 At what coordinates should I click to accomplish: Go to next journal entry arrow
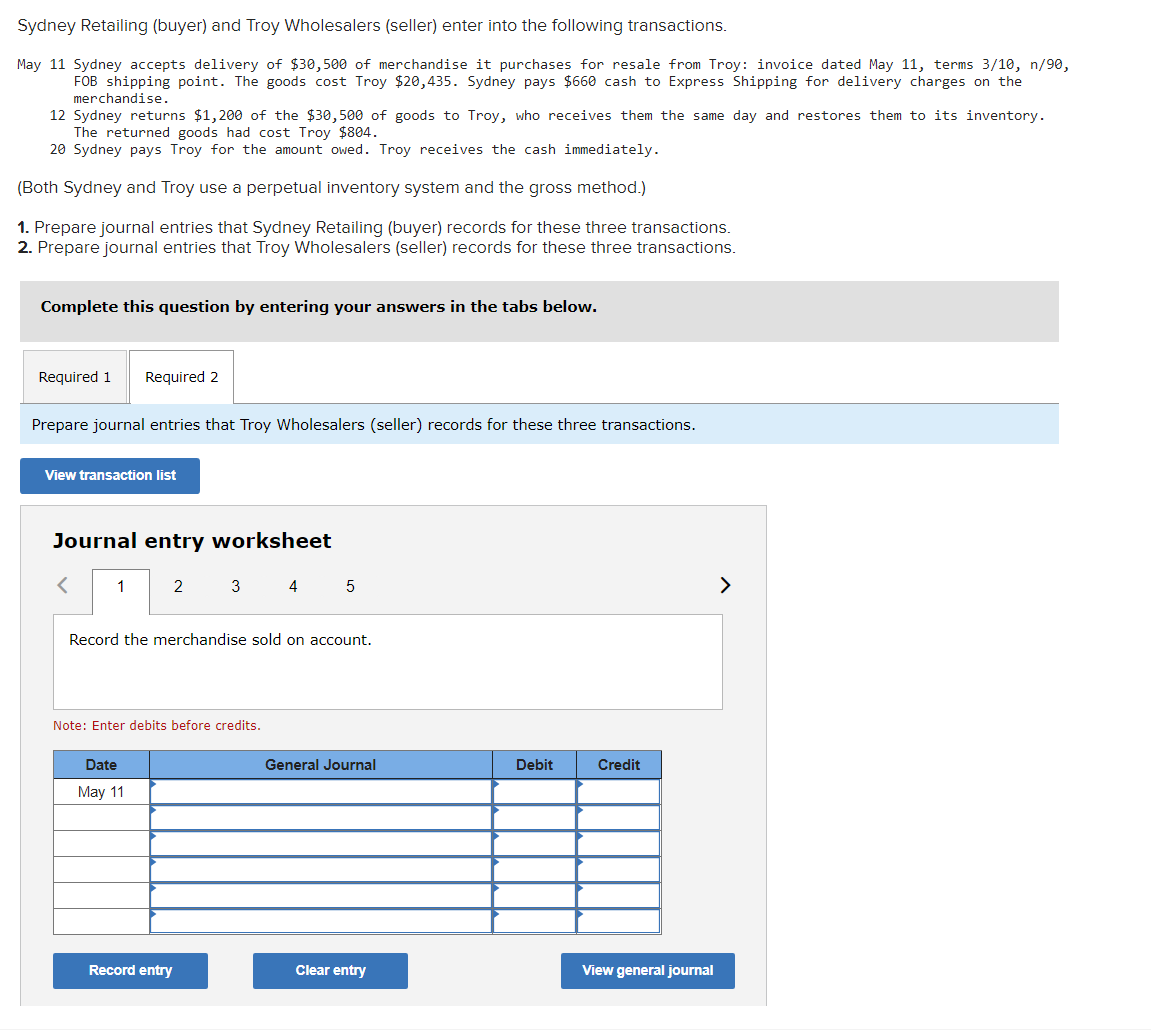click(725, 586)
